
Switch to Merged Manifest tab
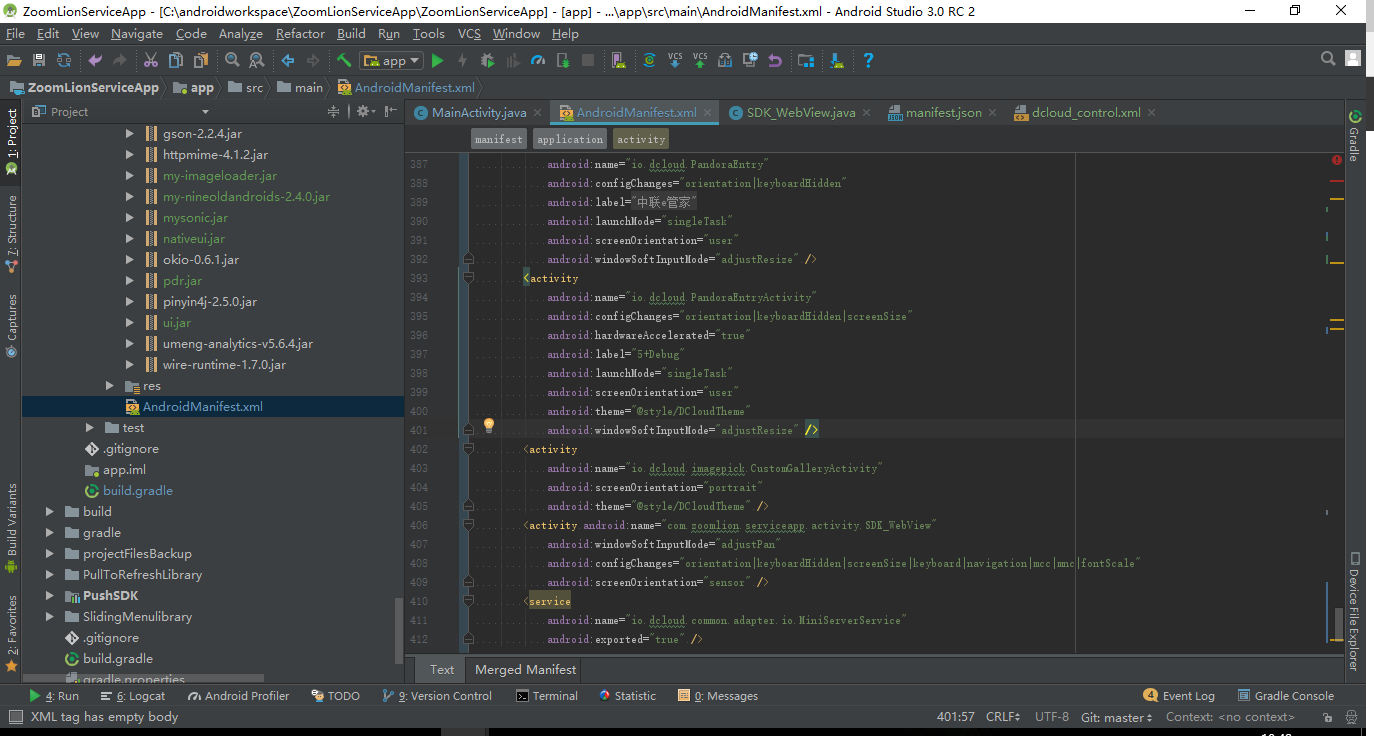[x=525, y=669]
